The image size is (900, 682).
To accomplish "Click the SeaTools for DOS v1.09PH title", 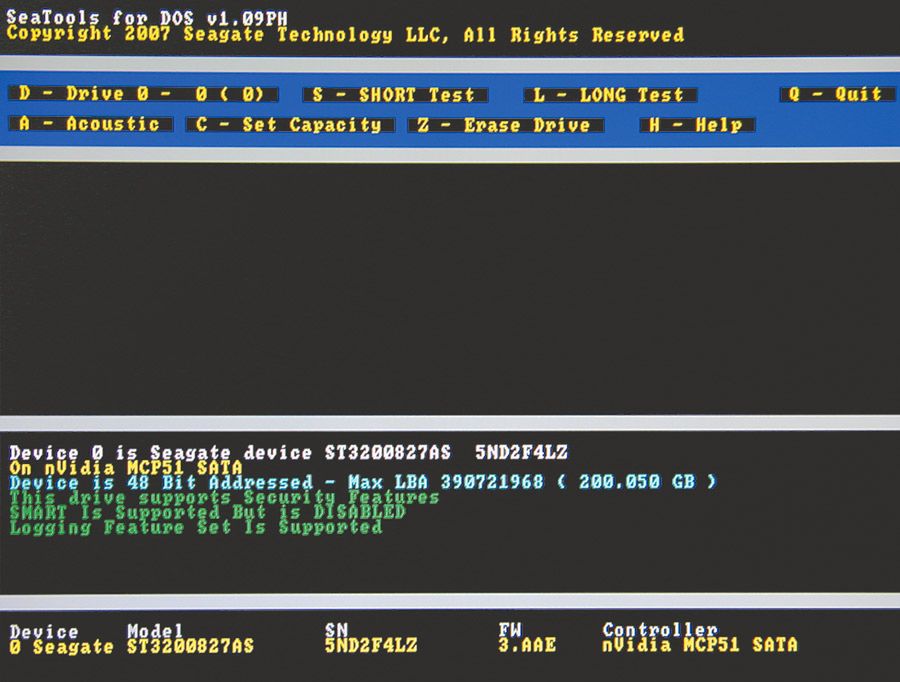I will [147, 17].
